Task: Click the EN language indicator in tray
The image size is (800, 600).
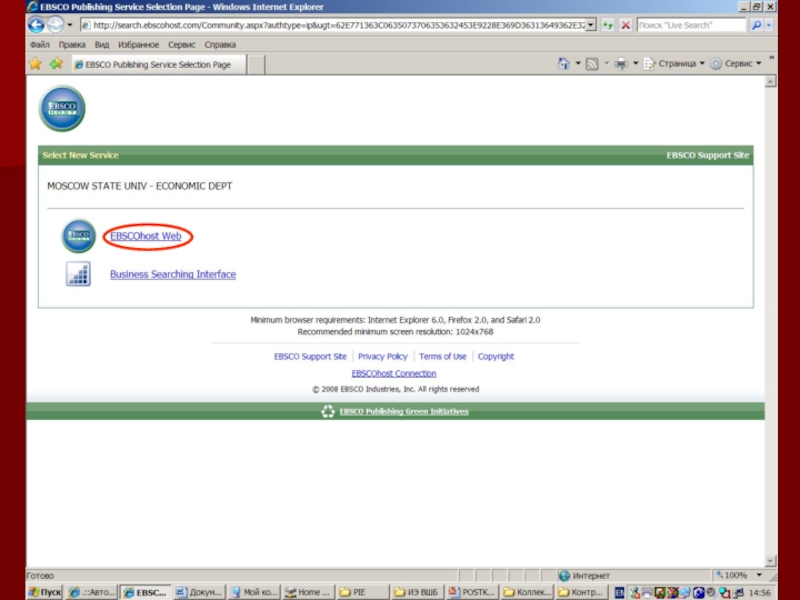Action: (619, 593)
